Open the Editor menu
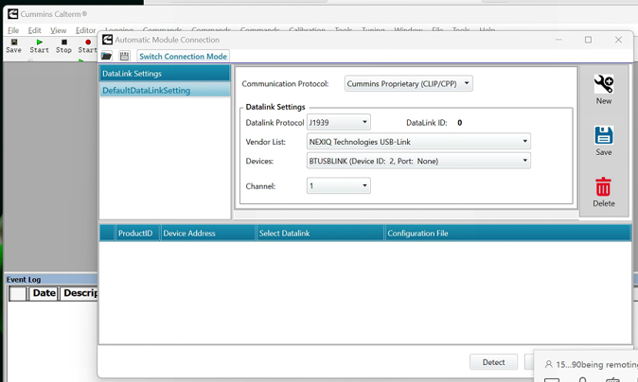638x382 pixels. tap(85, 31)
